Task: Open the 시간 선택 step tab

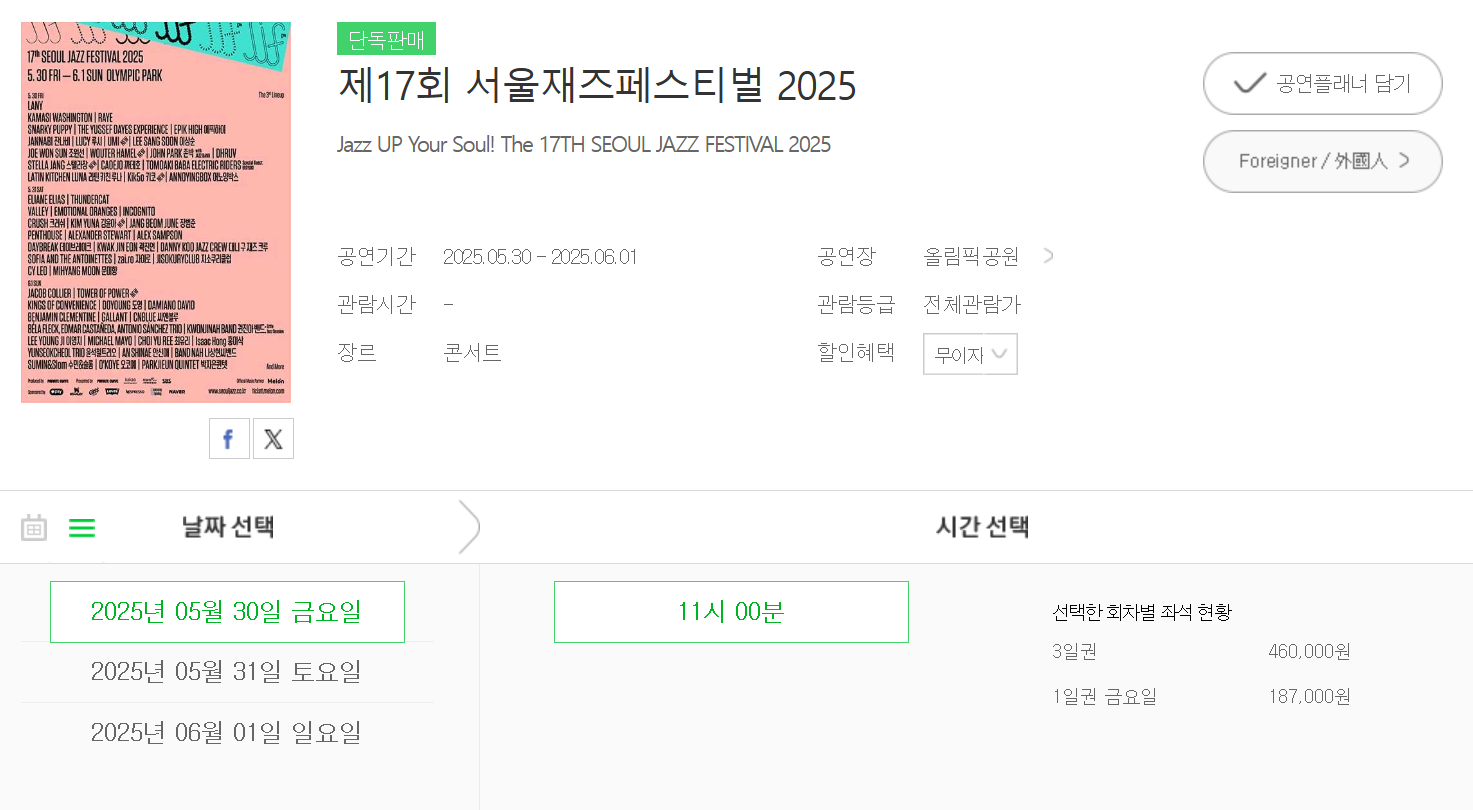Action: [x=982, y=527]
